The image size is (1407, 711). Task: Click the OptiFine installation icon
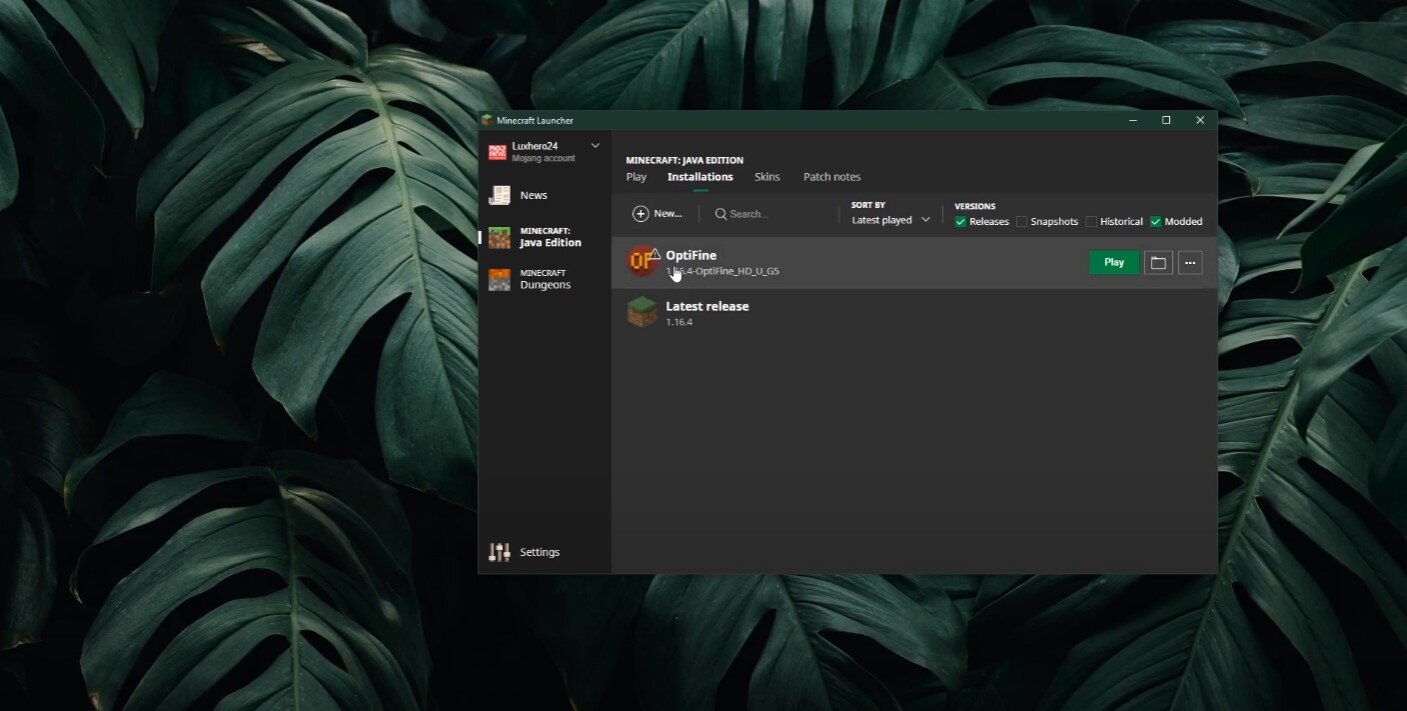coord(641,262)
